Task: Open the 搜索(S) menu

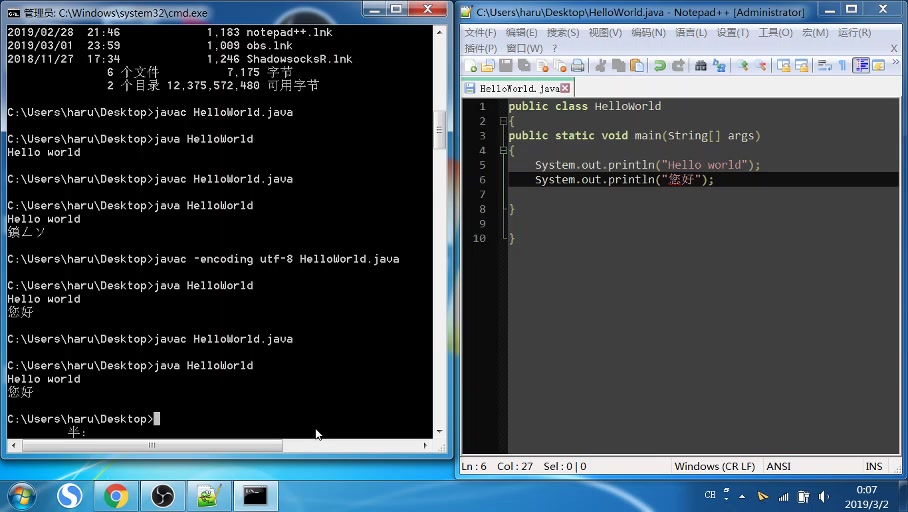Action: (563, 32)
